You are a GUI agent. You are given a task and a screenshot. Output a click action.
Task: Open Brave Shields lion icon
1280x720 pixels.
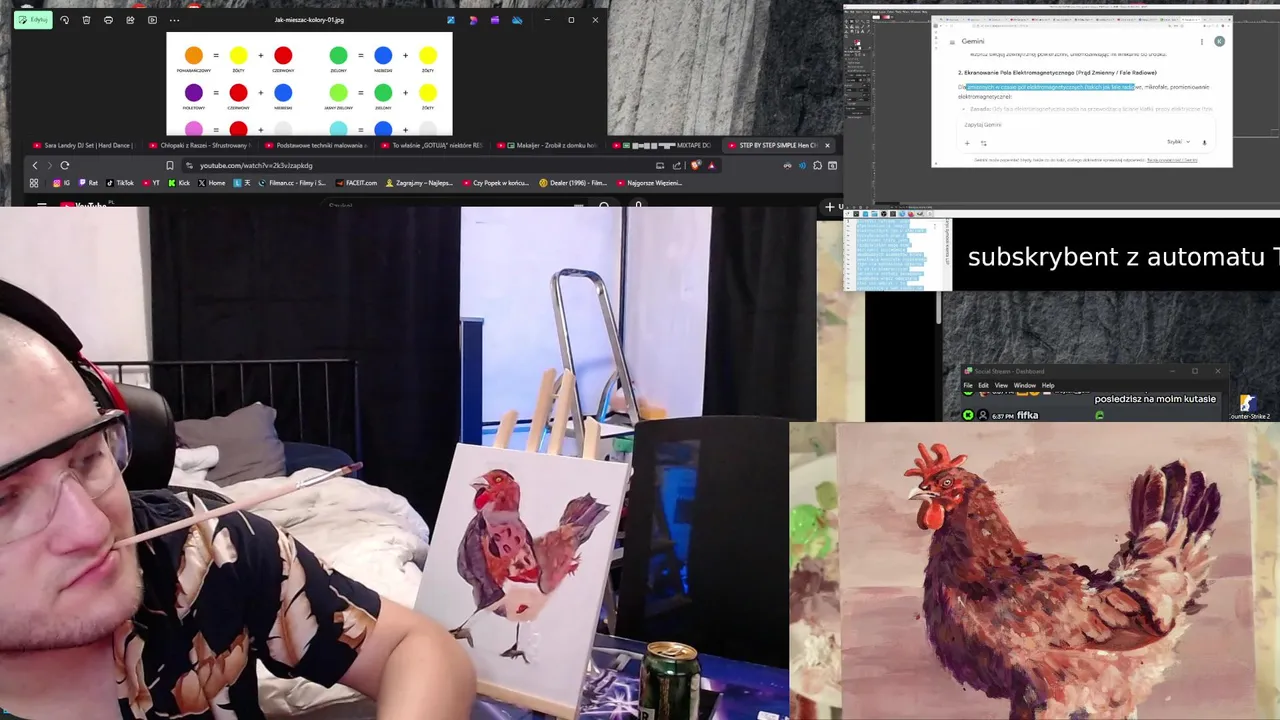[695, 165]
